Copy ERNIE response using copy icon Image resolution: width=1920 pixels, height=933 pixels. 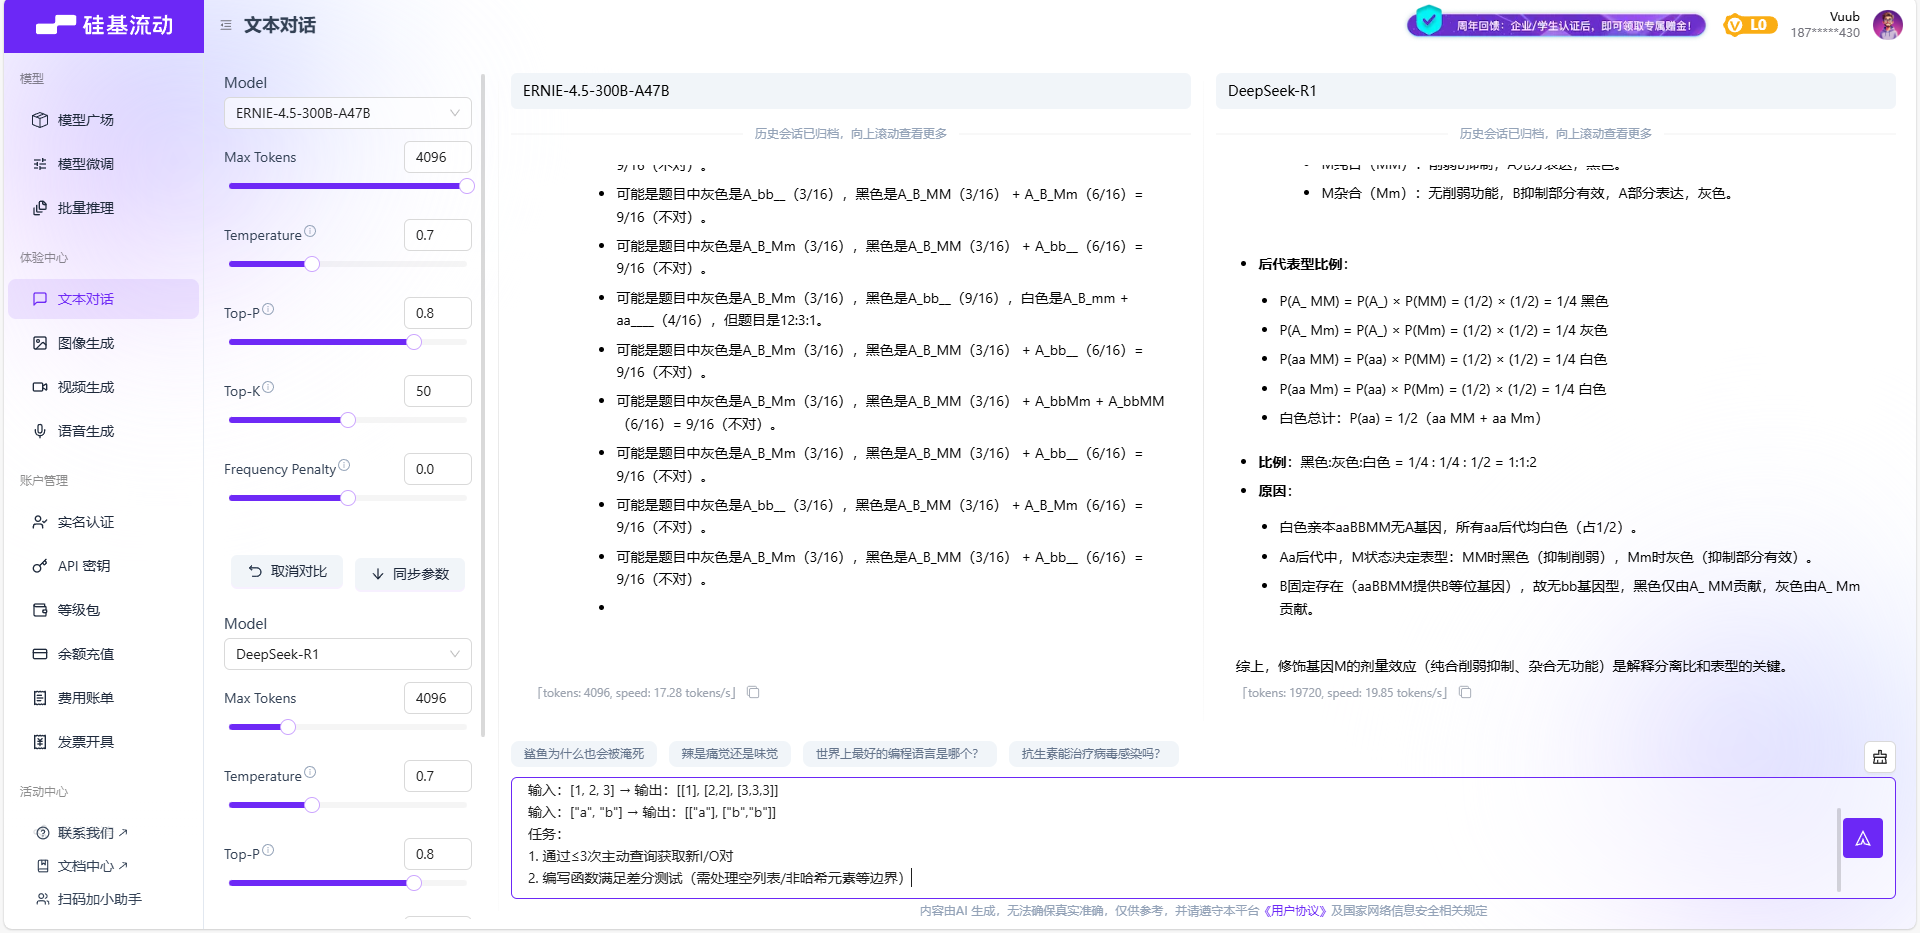click(x=753, y=692)
